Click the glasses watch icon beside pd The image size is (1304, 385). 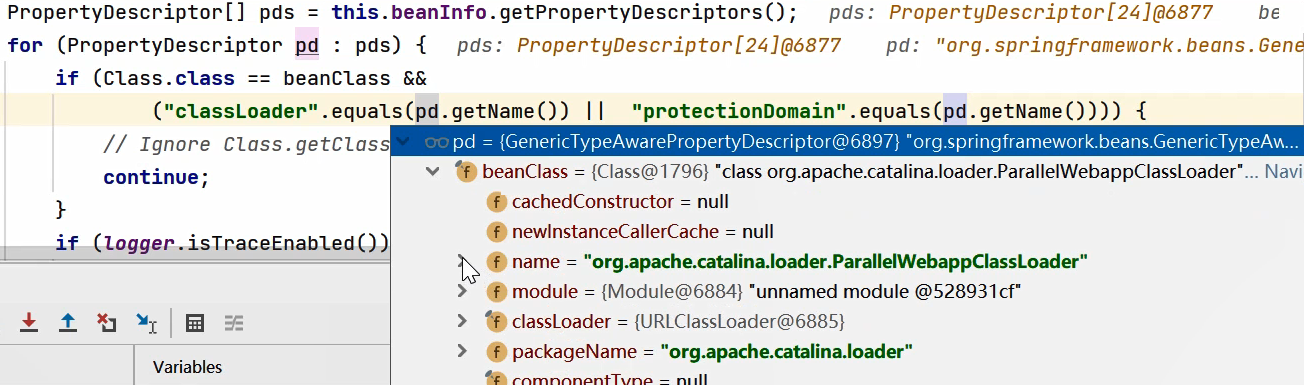(436, 141)
